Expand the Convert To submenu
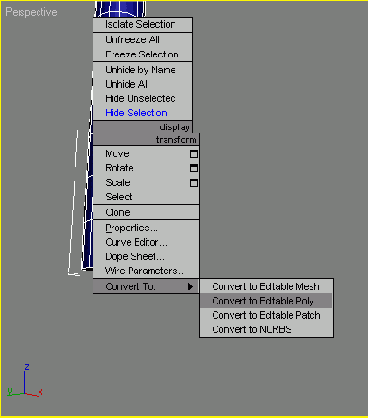Image resolution: width=368 pixels, height=418 pixels. pos(146,286)
